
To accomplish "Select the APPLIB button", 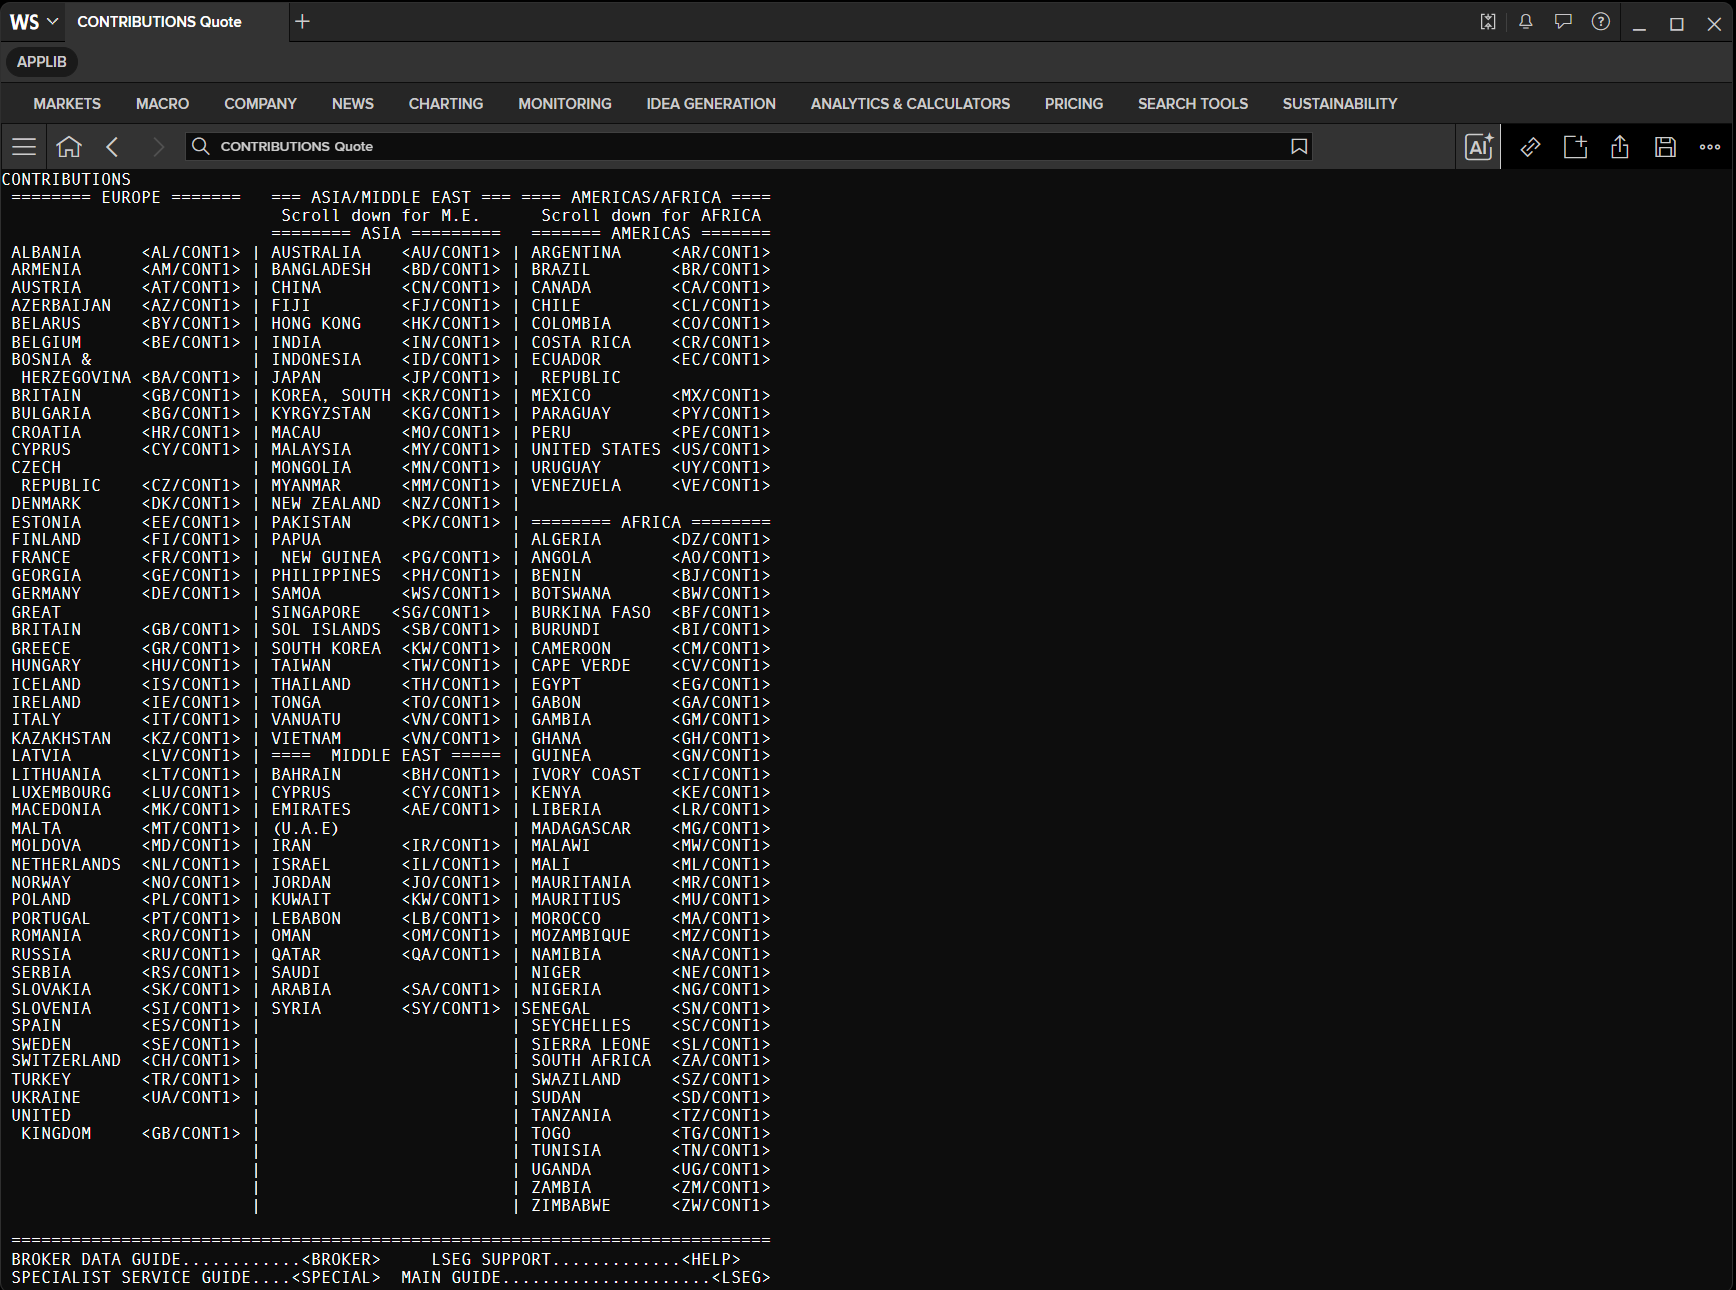I will [x=42, y=62].
